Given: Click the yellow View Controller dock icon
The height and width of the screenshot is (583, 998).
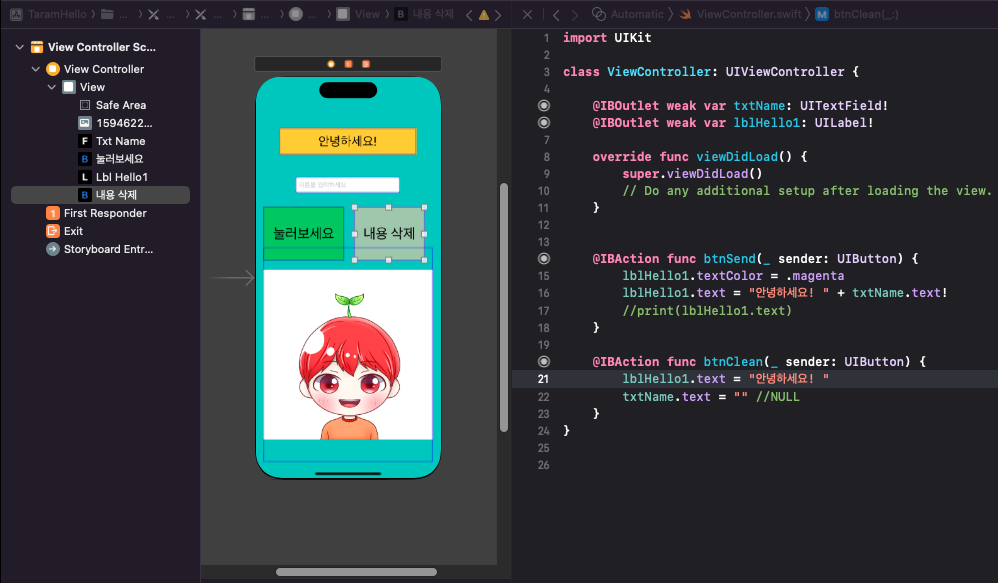Looking at the screenshot, I should coord(331,64).
